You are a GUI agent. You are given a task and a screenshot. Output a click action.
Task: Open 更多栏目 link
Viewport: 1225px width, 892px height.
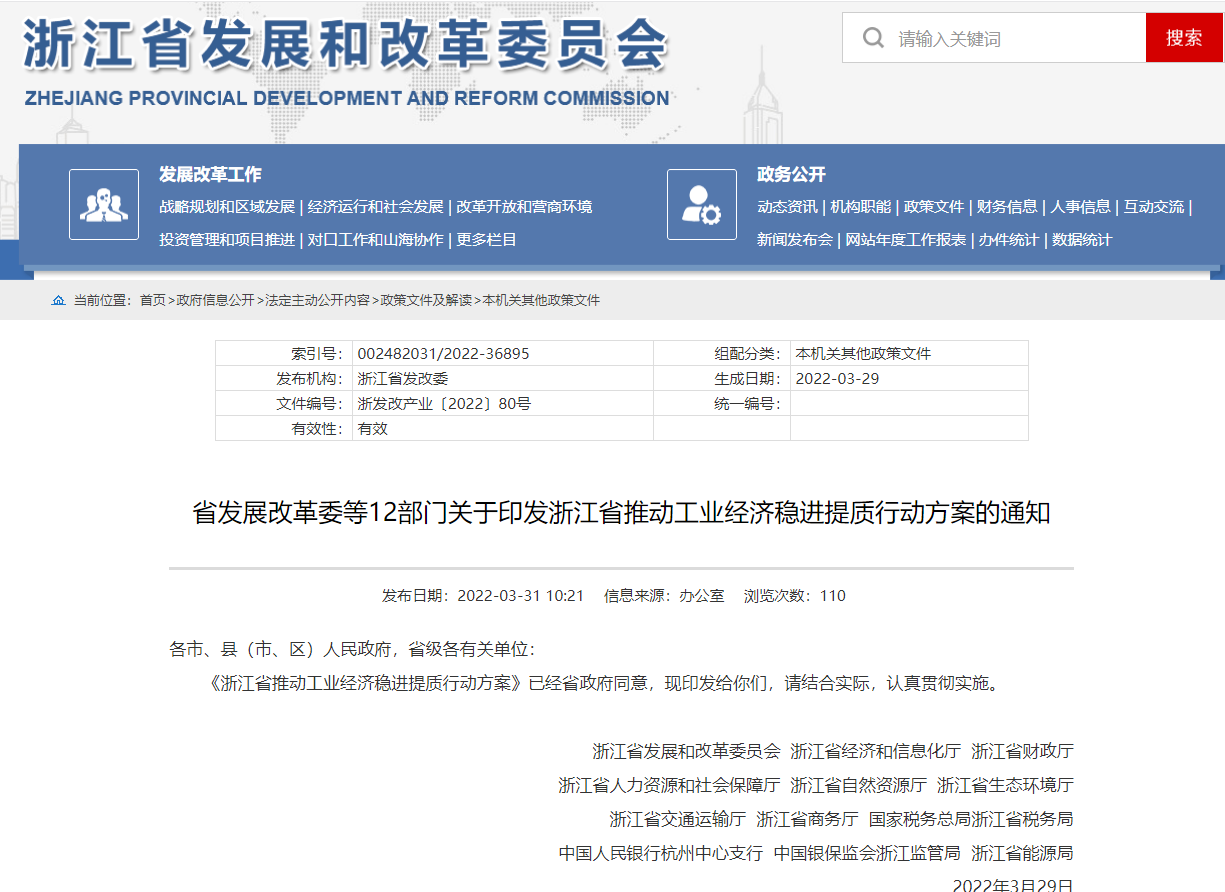[486, 240]
